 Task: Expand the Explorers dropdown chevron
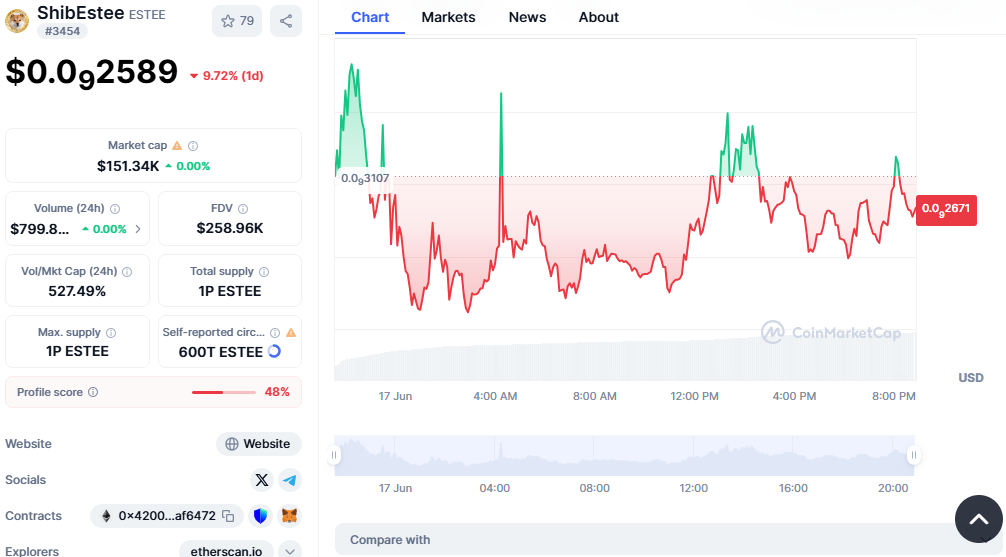point(290,551)
